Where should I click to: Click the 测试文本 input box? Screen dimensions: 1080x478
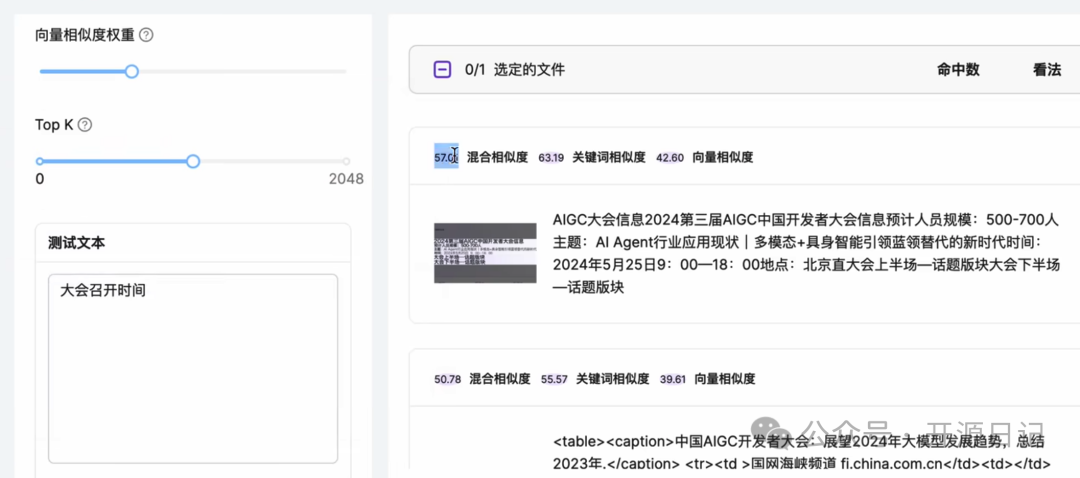coord(193,368)
